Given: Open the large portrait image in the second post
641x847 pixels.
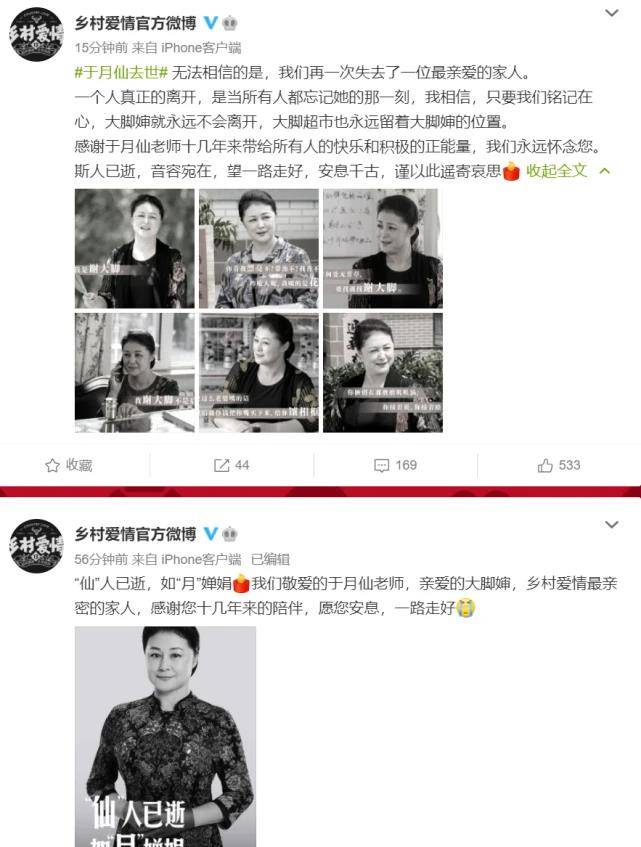Looking at the screenshot, I should (x=165, y=736).
